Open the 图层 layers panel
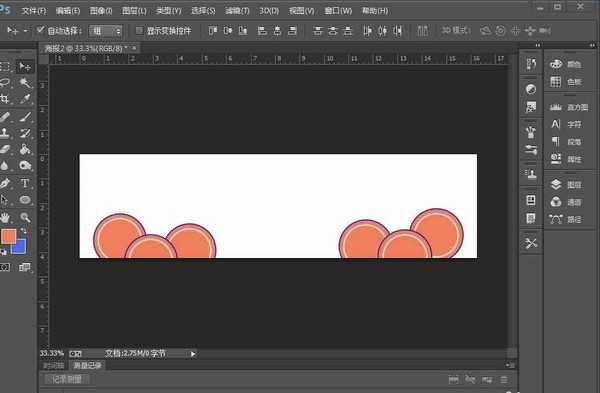This screenshot has height=393, width=600. 566,184
